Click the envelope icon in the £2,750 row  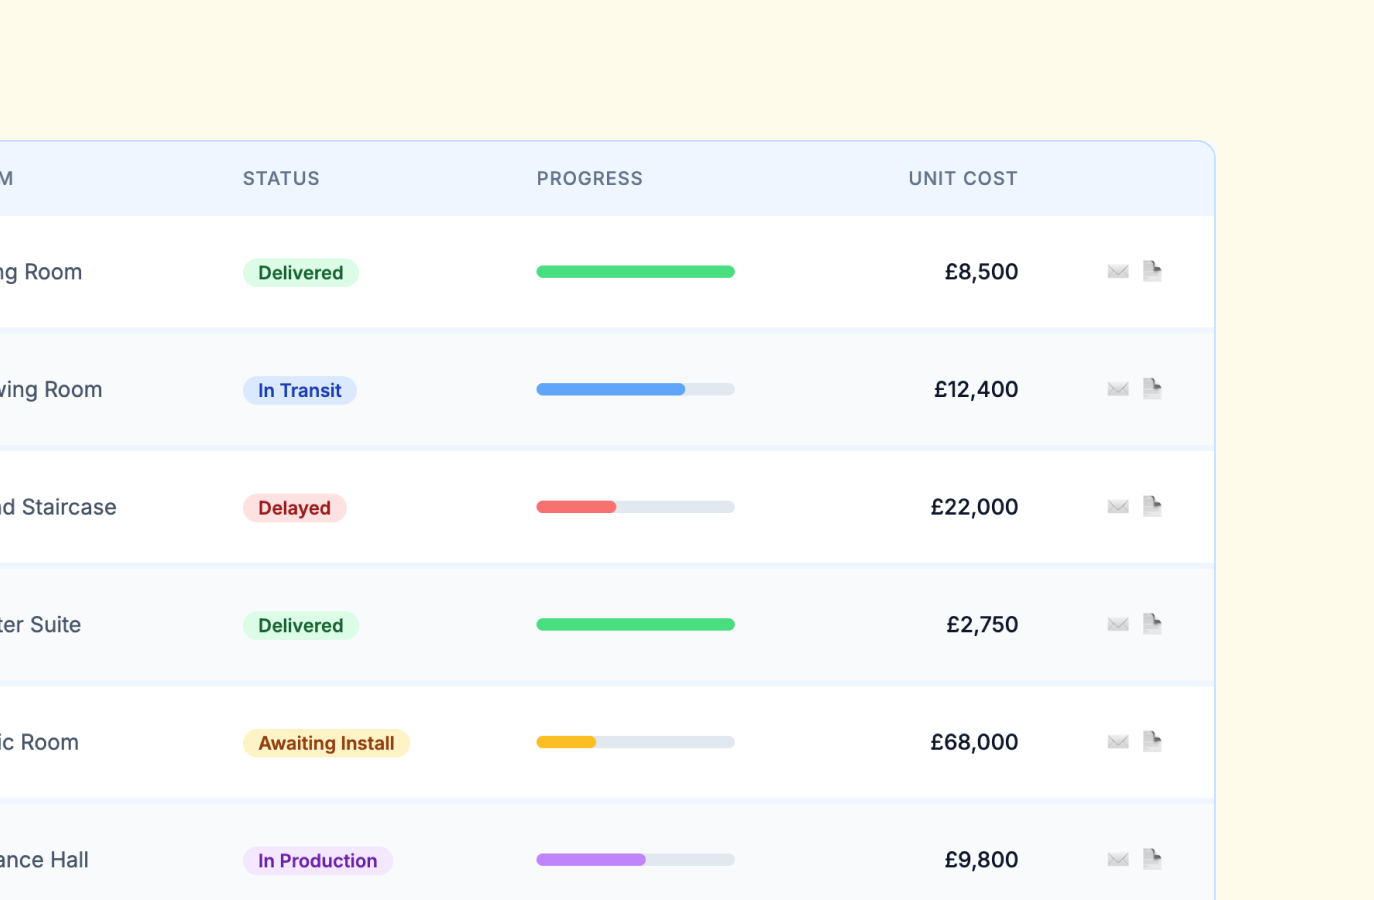[x=1118, y=624]
